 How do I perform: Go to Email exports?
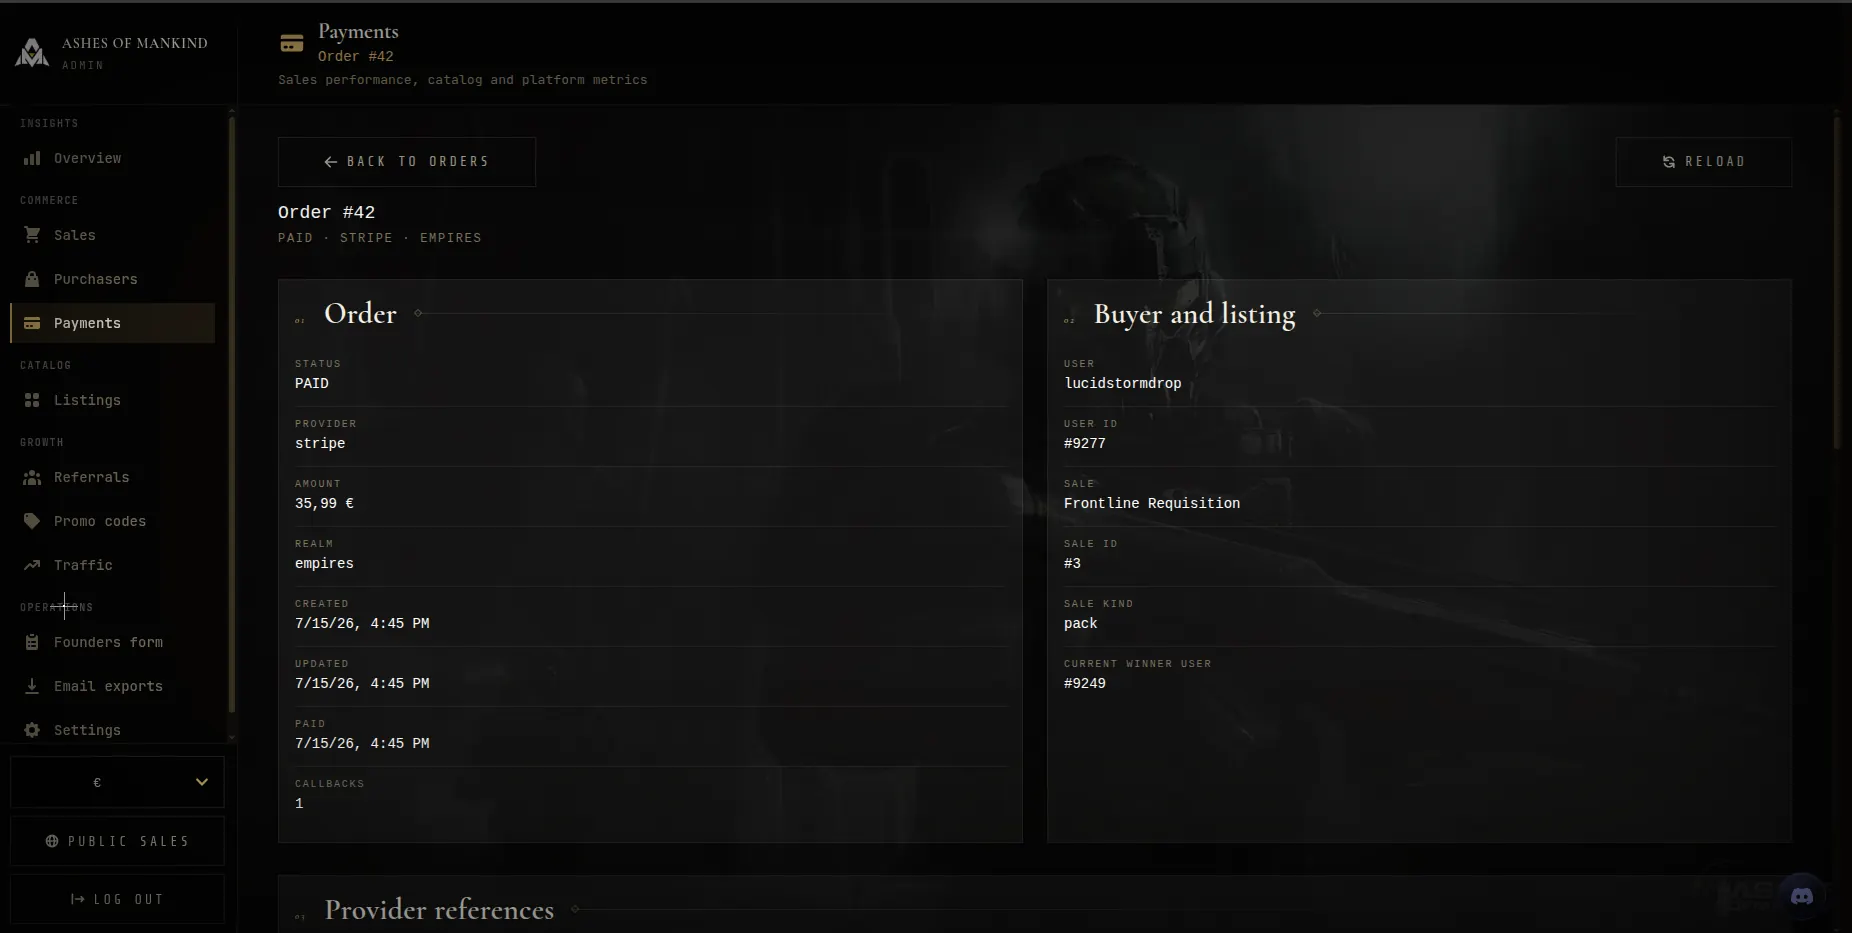click(112, 686)
